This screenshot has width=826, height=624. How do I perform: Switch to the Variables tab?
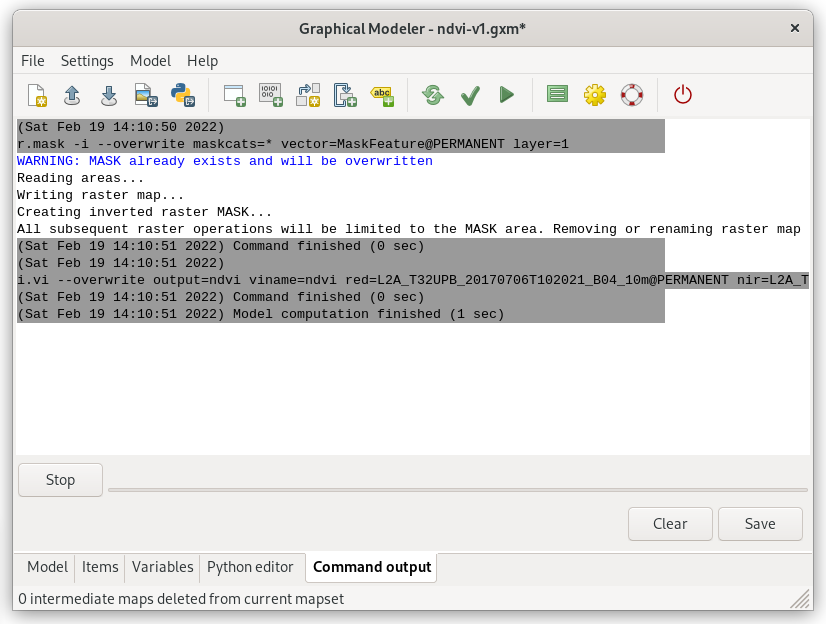[162, 567]
